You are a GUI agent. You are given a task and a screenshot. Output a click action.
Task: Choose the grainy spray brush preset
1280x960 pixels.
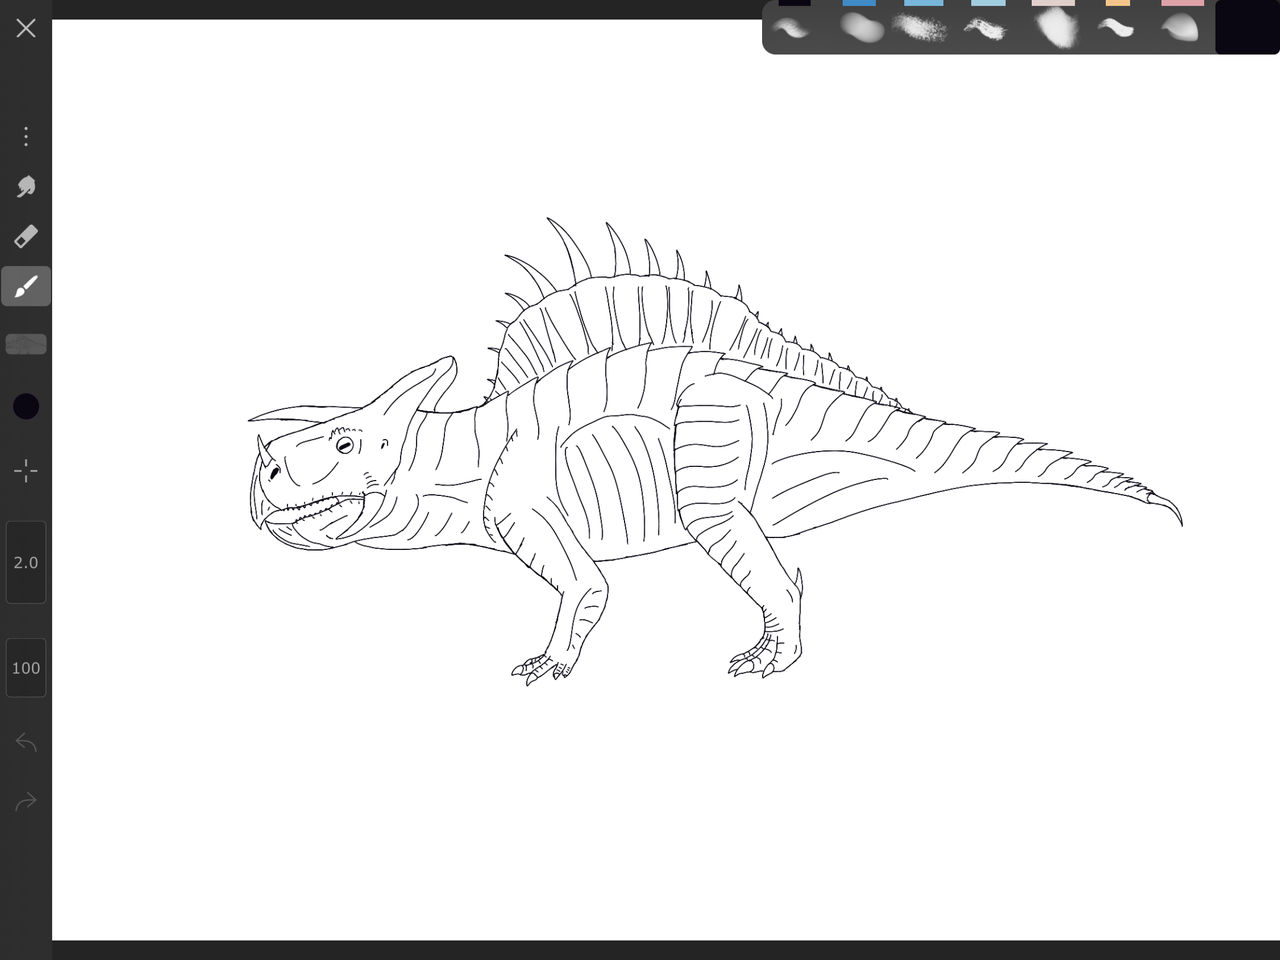pyautogui.click(x=921, y=28)
